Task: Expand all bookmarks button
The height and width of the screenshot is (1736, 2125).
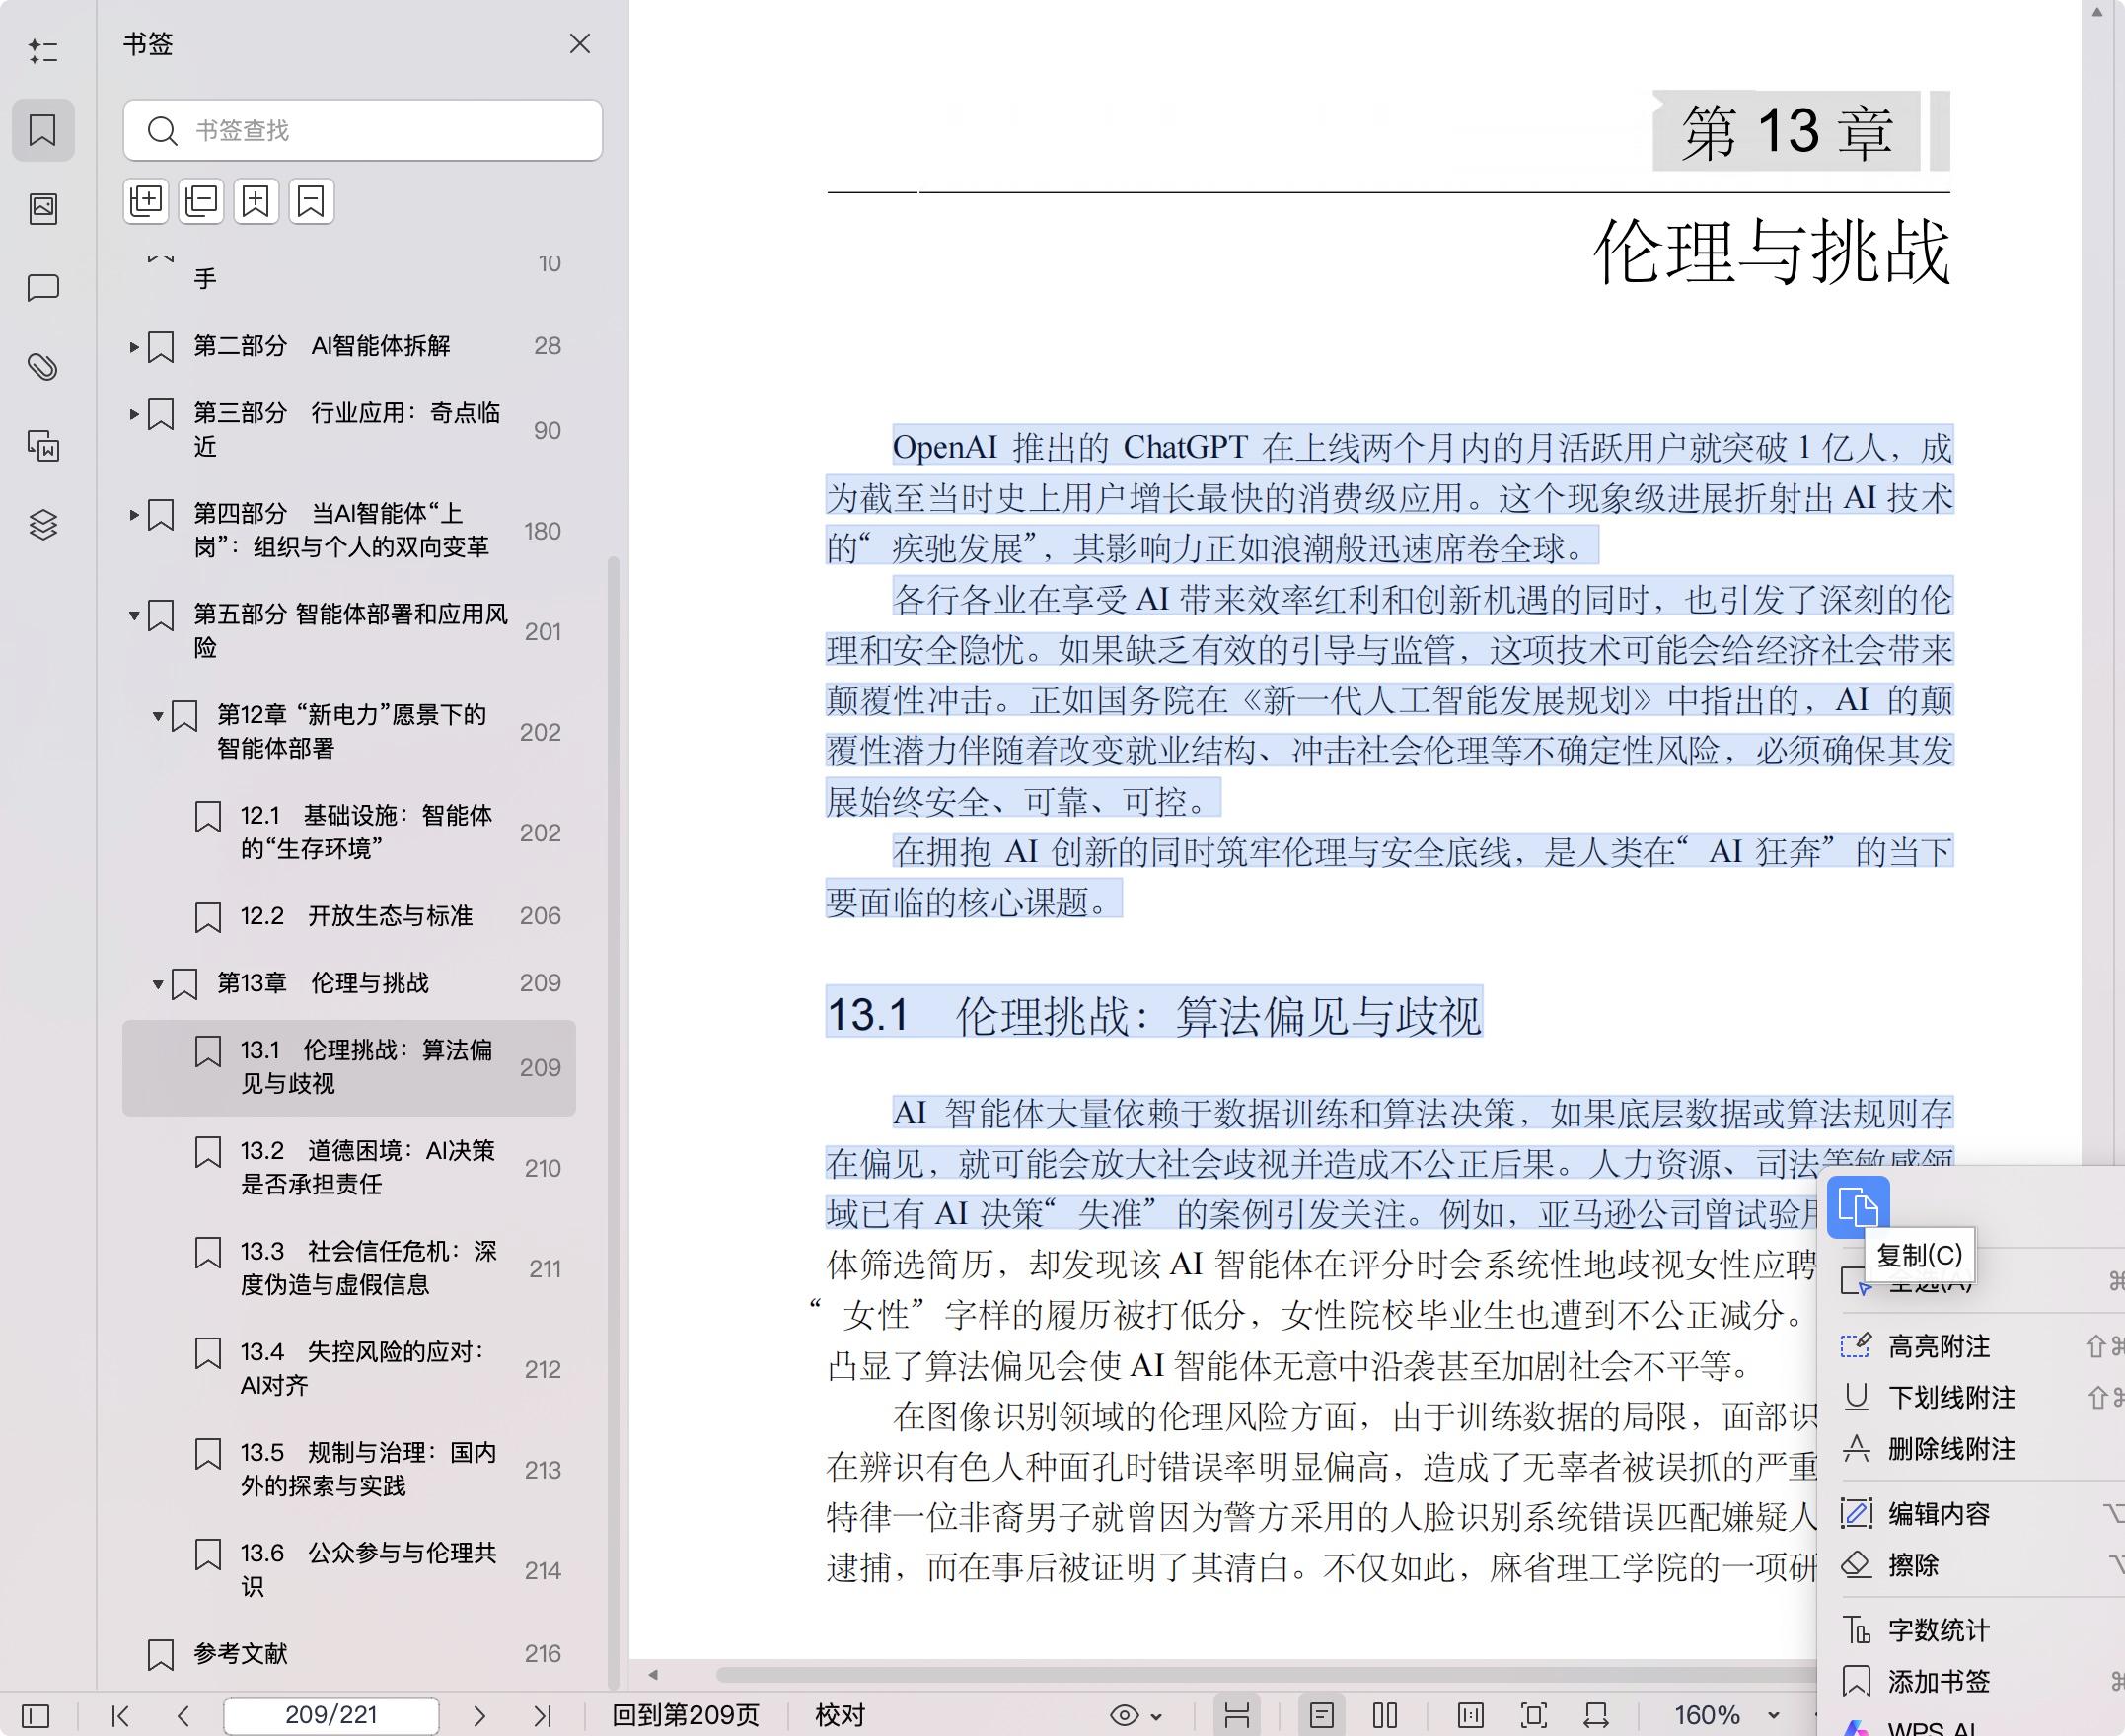Action: (x=147, y=202)
